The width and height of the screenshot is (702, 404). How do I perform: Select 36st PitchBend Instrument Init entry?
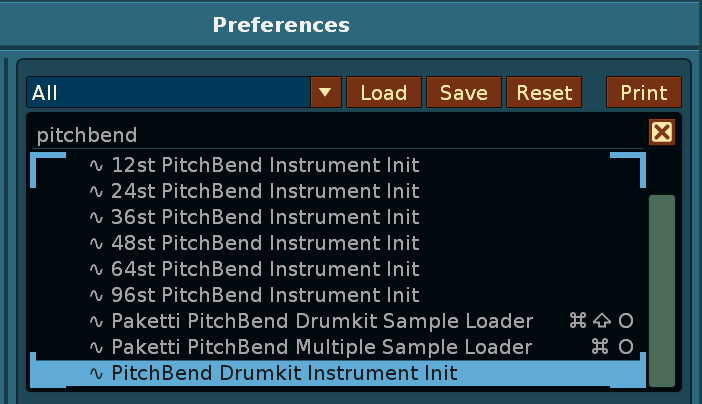coord(265,217)
